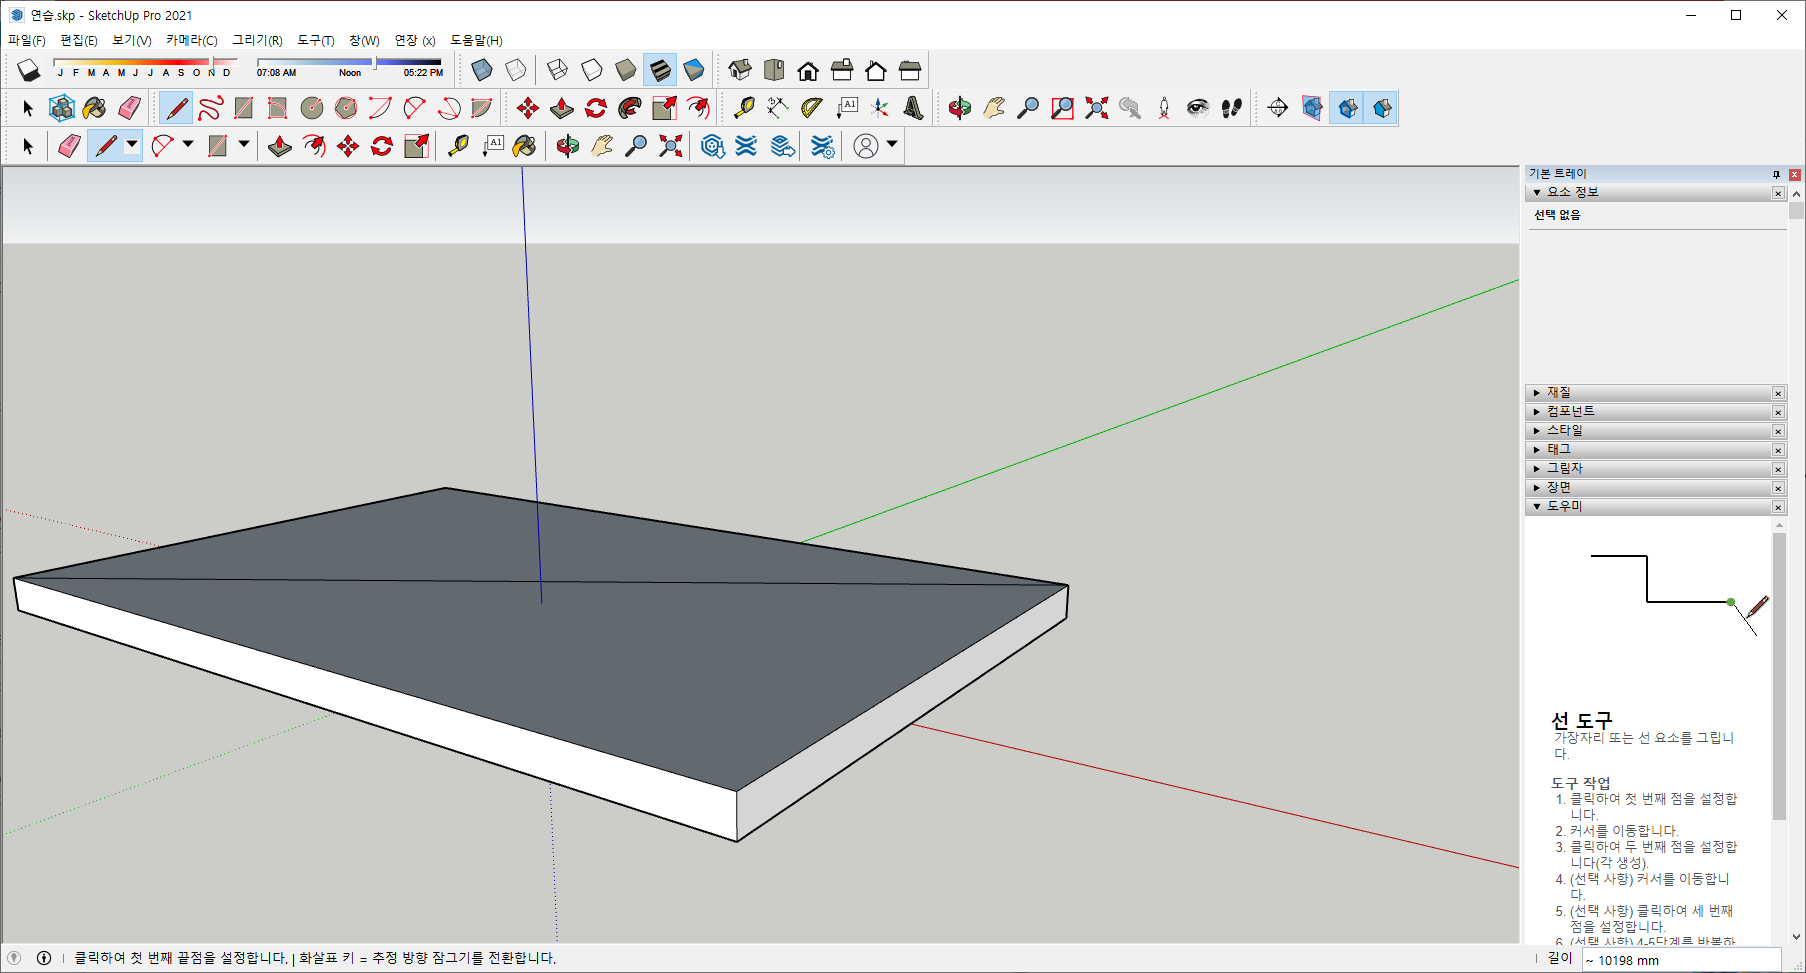Enable Wireframe face style

pos(558,70)
